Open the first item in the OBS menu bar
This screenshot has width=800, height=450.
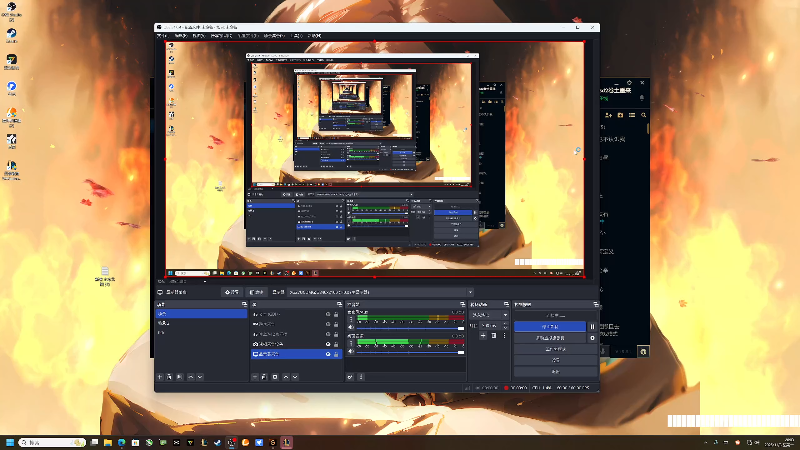tap(162, 36)
